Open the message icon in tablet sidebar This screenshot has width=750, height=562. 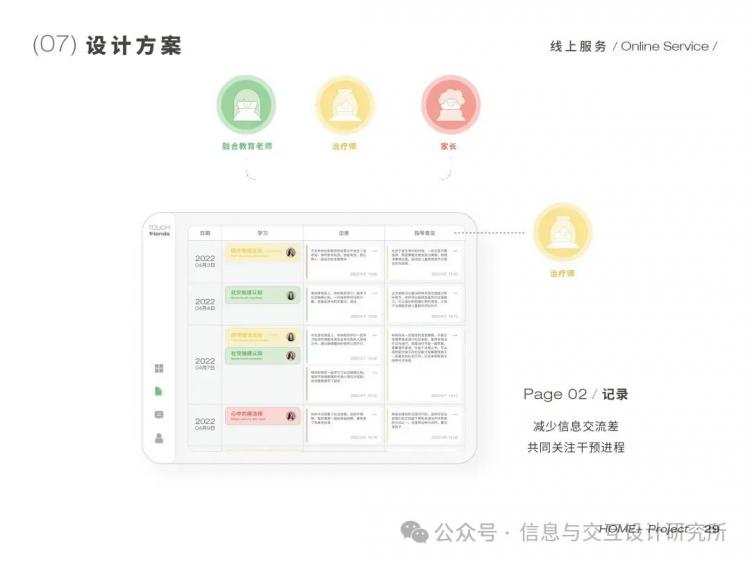point(159,414)
